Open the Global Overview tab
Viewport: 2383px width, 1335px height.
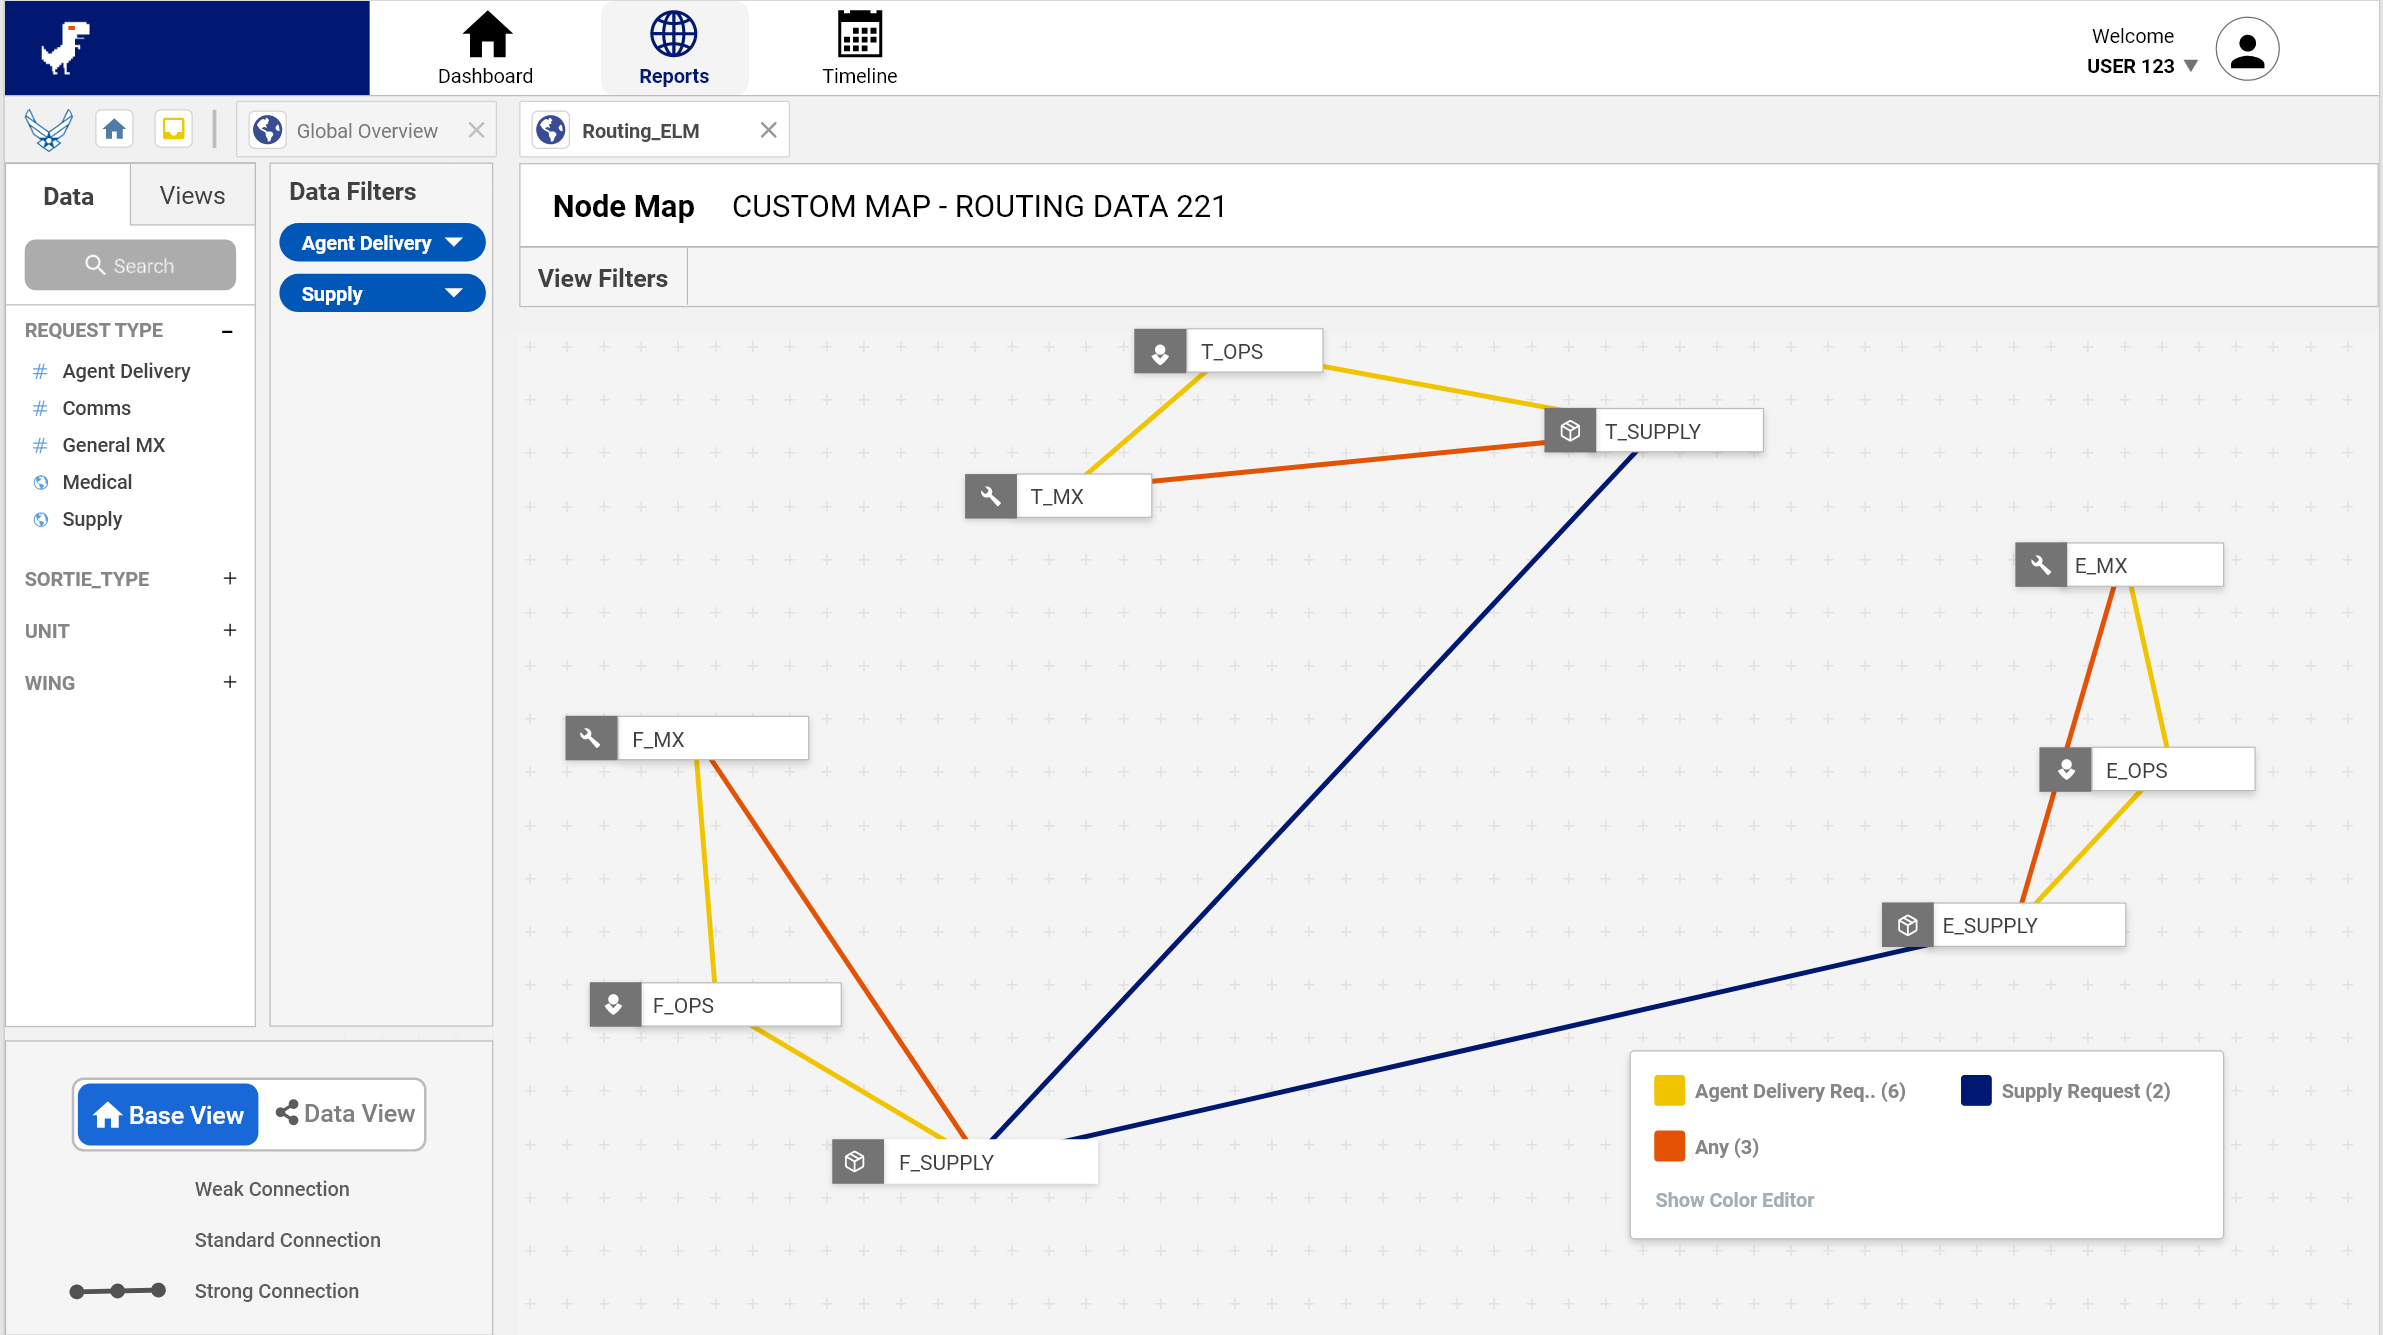pos(366,131)
